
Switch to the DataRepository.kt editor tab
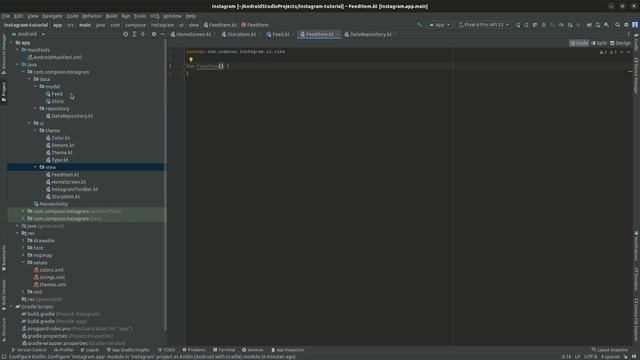point(371,34)
